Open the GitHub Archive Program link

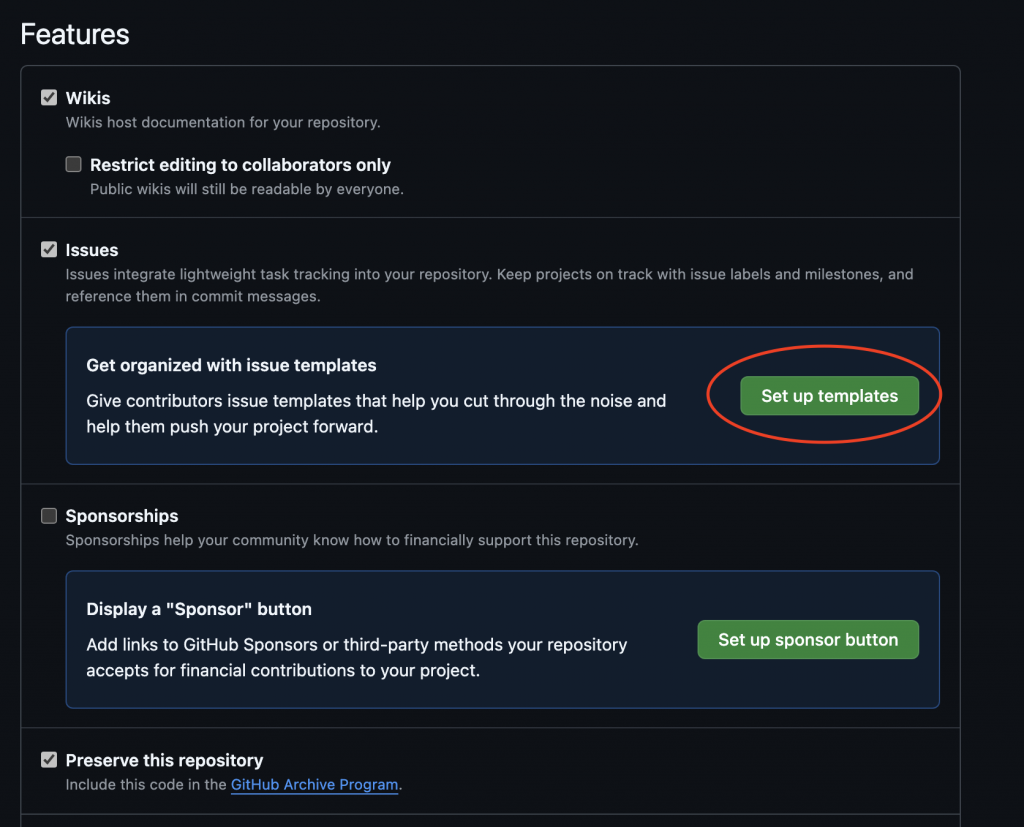pos(314,785)
